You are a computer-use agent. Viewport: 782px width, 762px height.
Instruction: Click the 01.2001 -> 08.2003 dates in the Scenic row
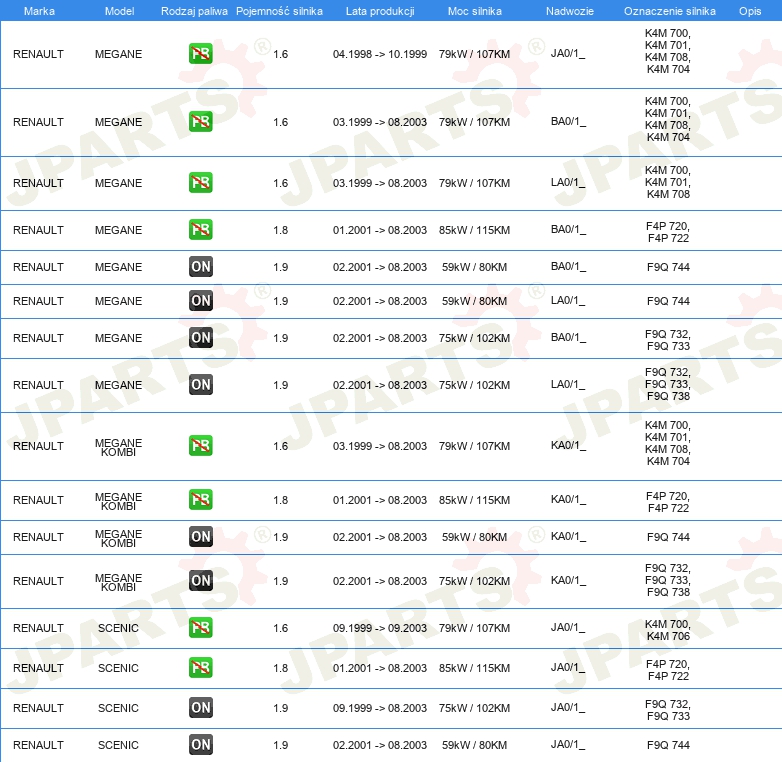(x=380, y=668)
